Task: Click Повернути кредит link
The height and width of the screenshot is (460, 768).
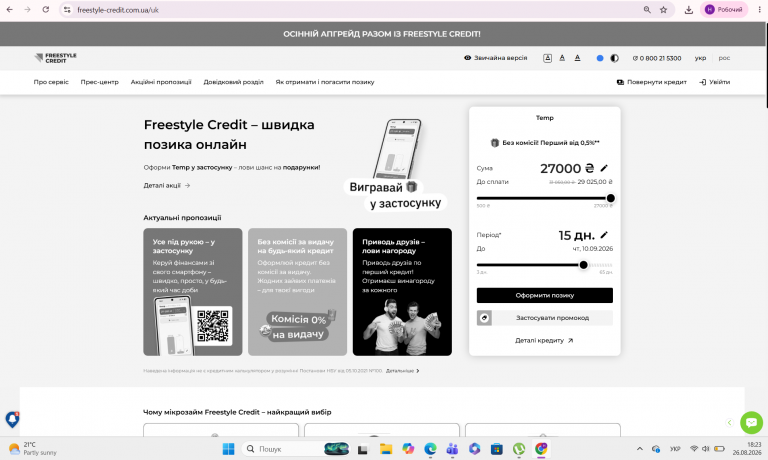Action: pos(651,82)
